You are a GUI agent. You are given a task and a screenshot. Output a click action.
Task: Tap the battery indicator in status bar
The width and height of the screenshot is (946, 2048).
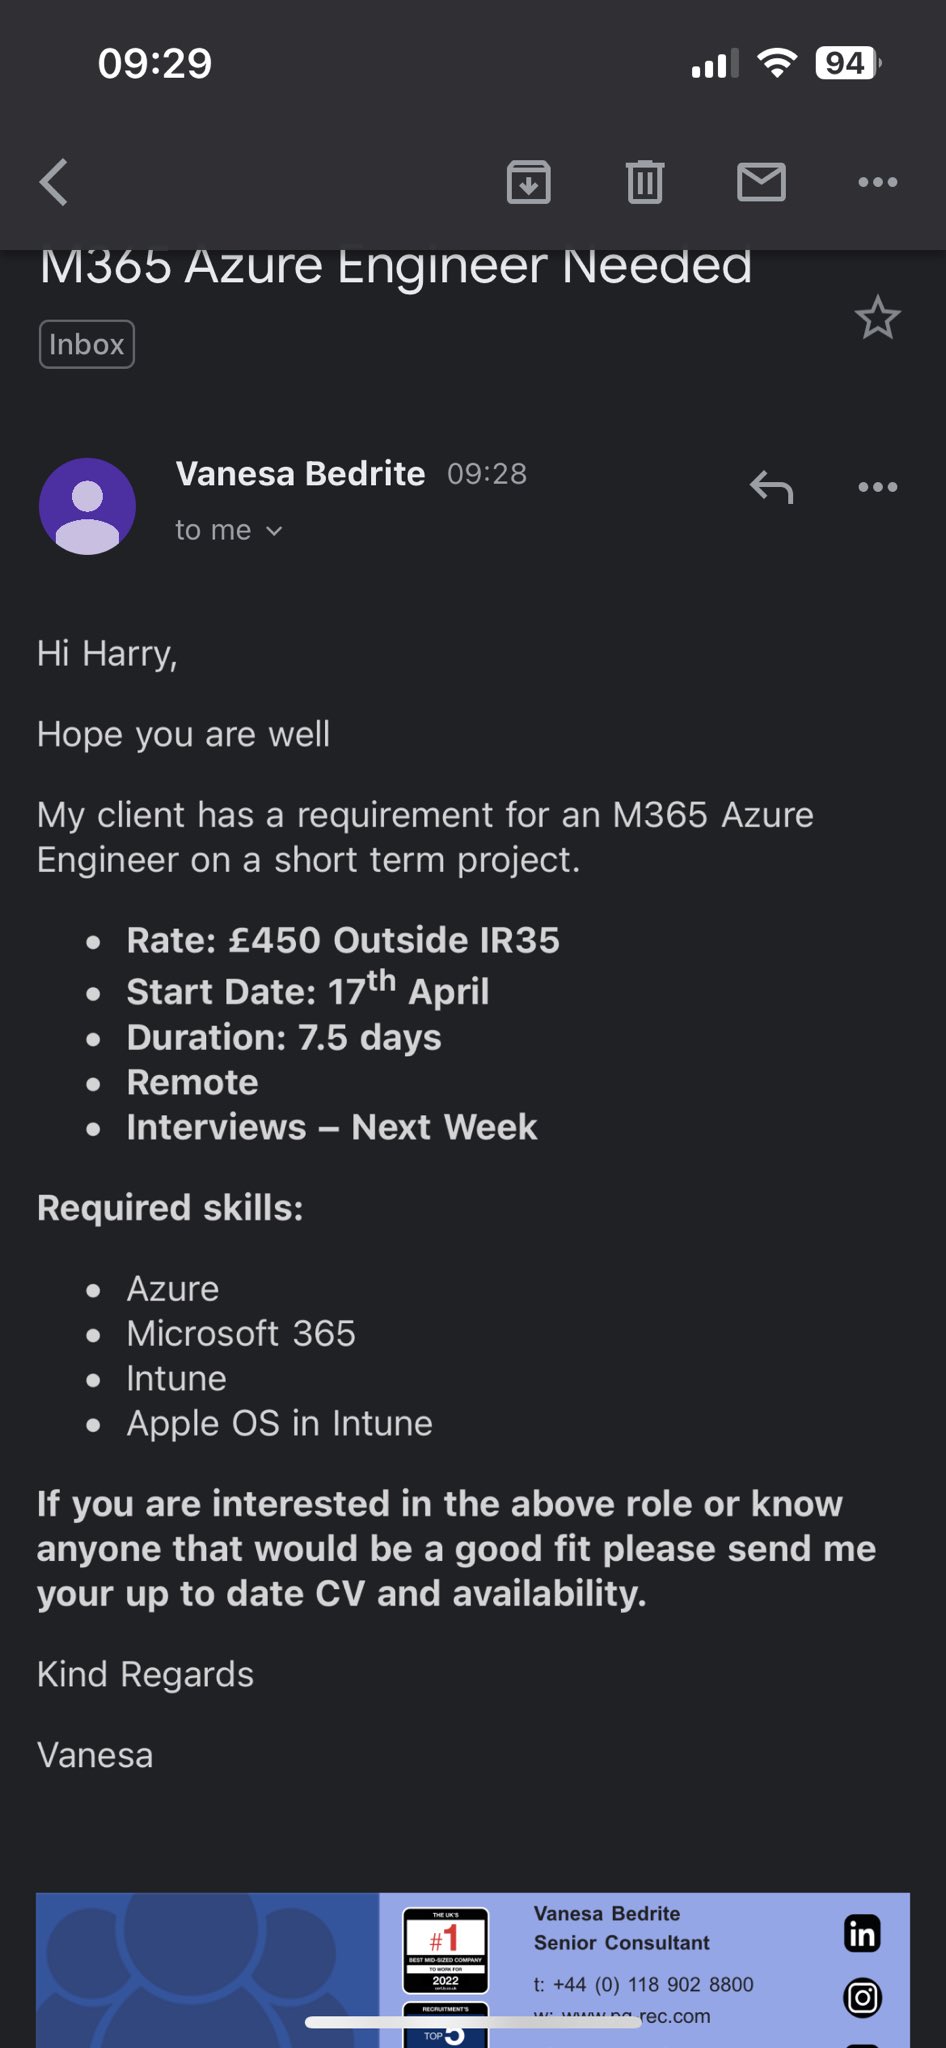(846, 64)
